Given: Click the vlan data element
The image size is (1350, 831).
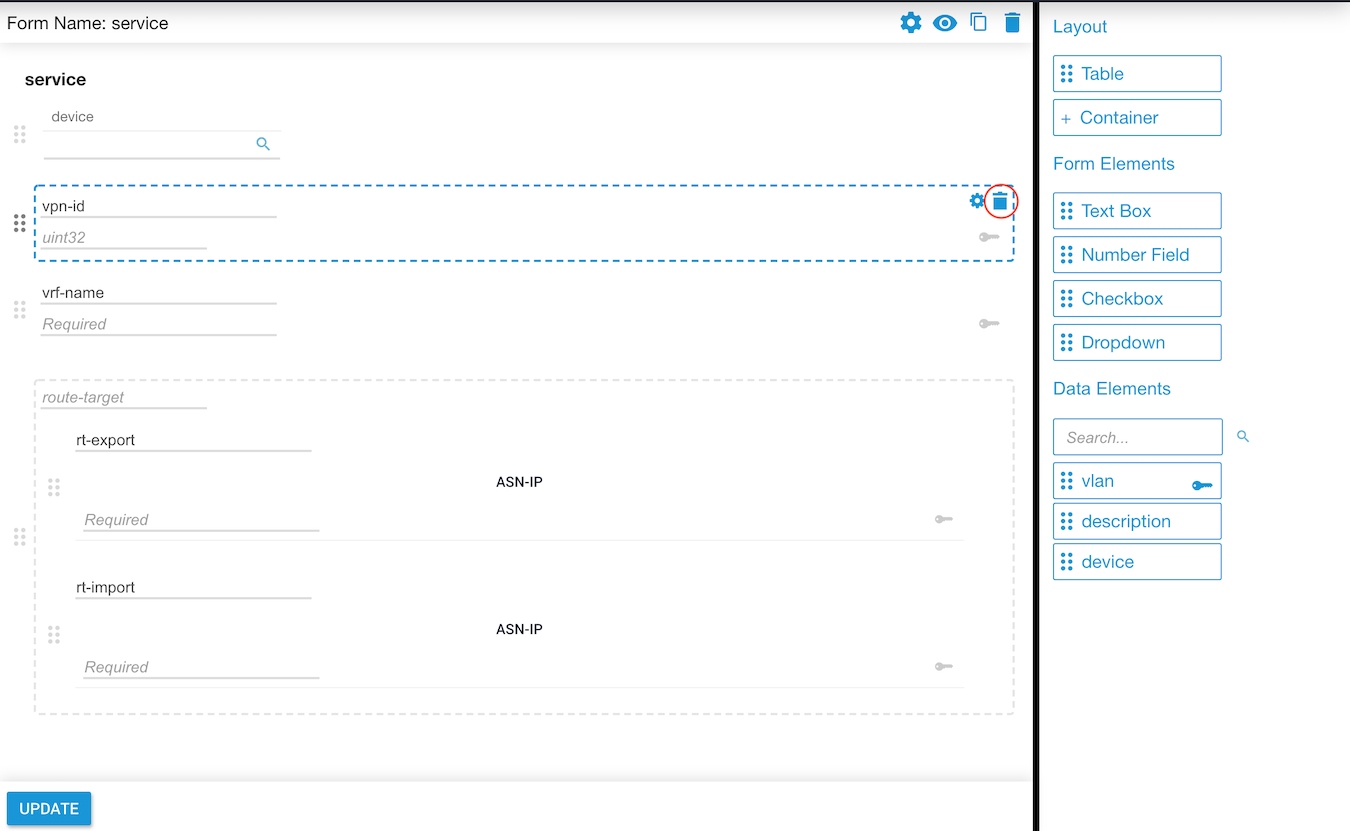Looking at the screenshot, I should (x=1137, y=481).
